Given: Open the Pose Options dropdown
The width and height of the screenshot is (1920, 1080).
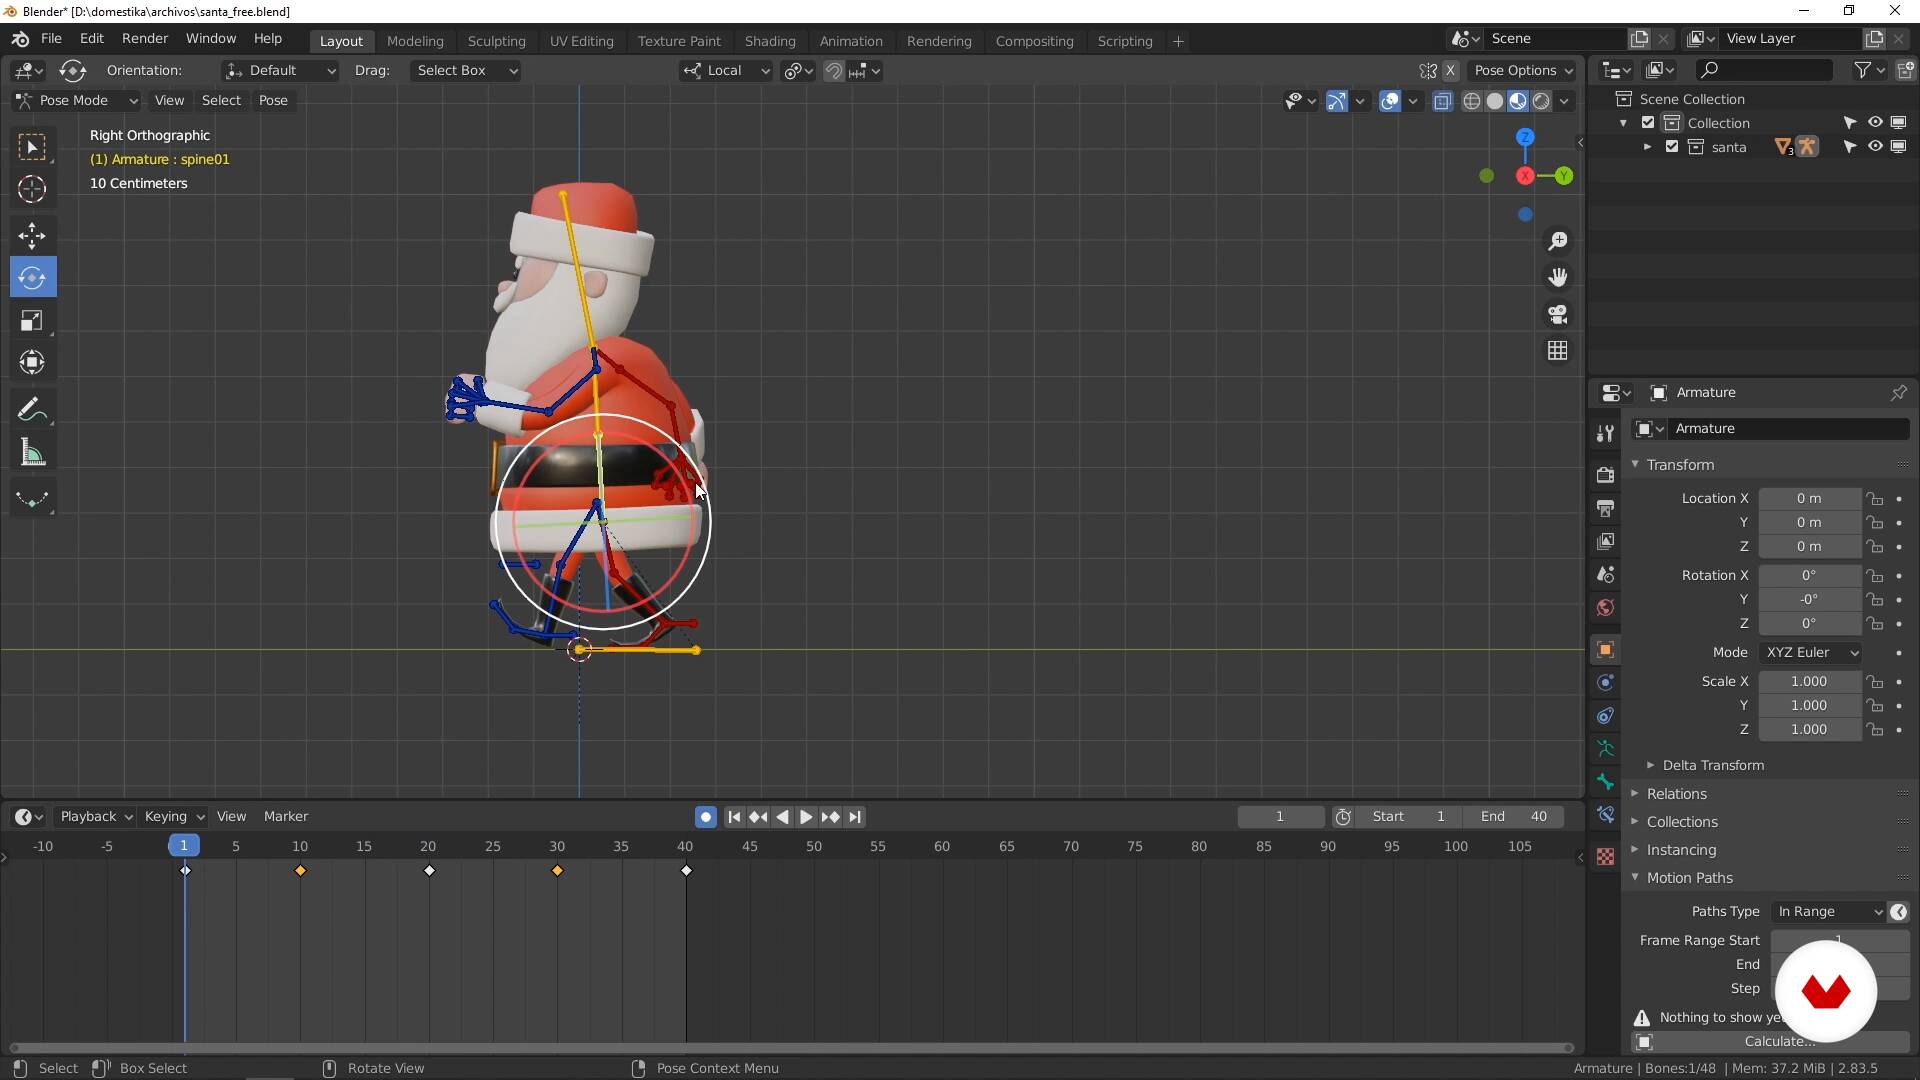Looking at the screenshot, I should (x=1523, y=71).
